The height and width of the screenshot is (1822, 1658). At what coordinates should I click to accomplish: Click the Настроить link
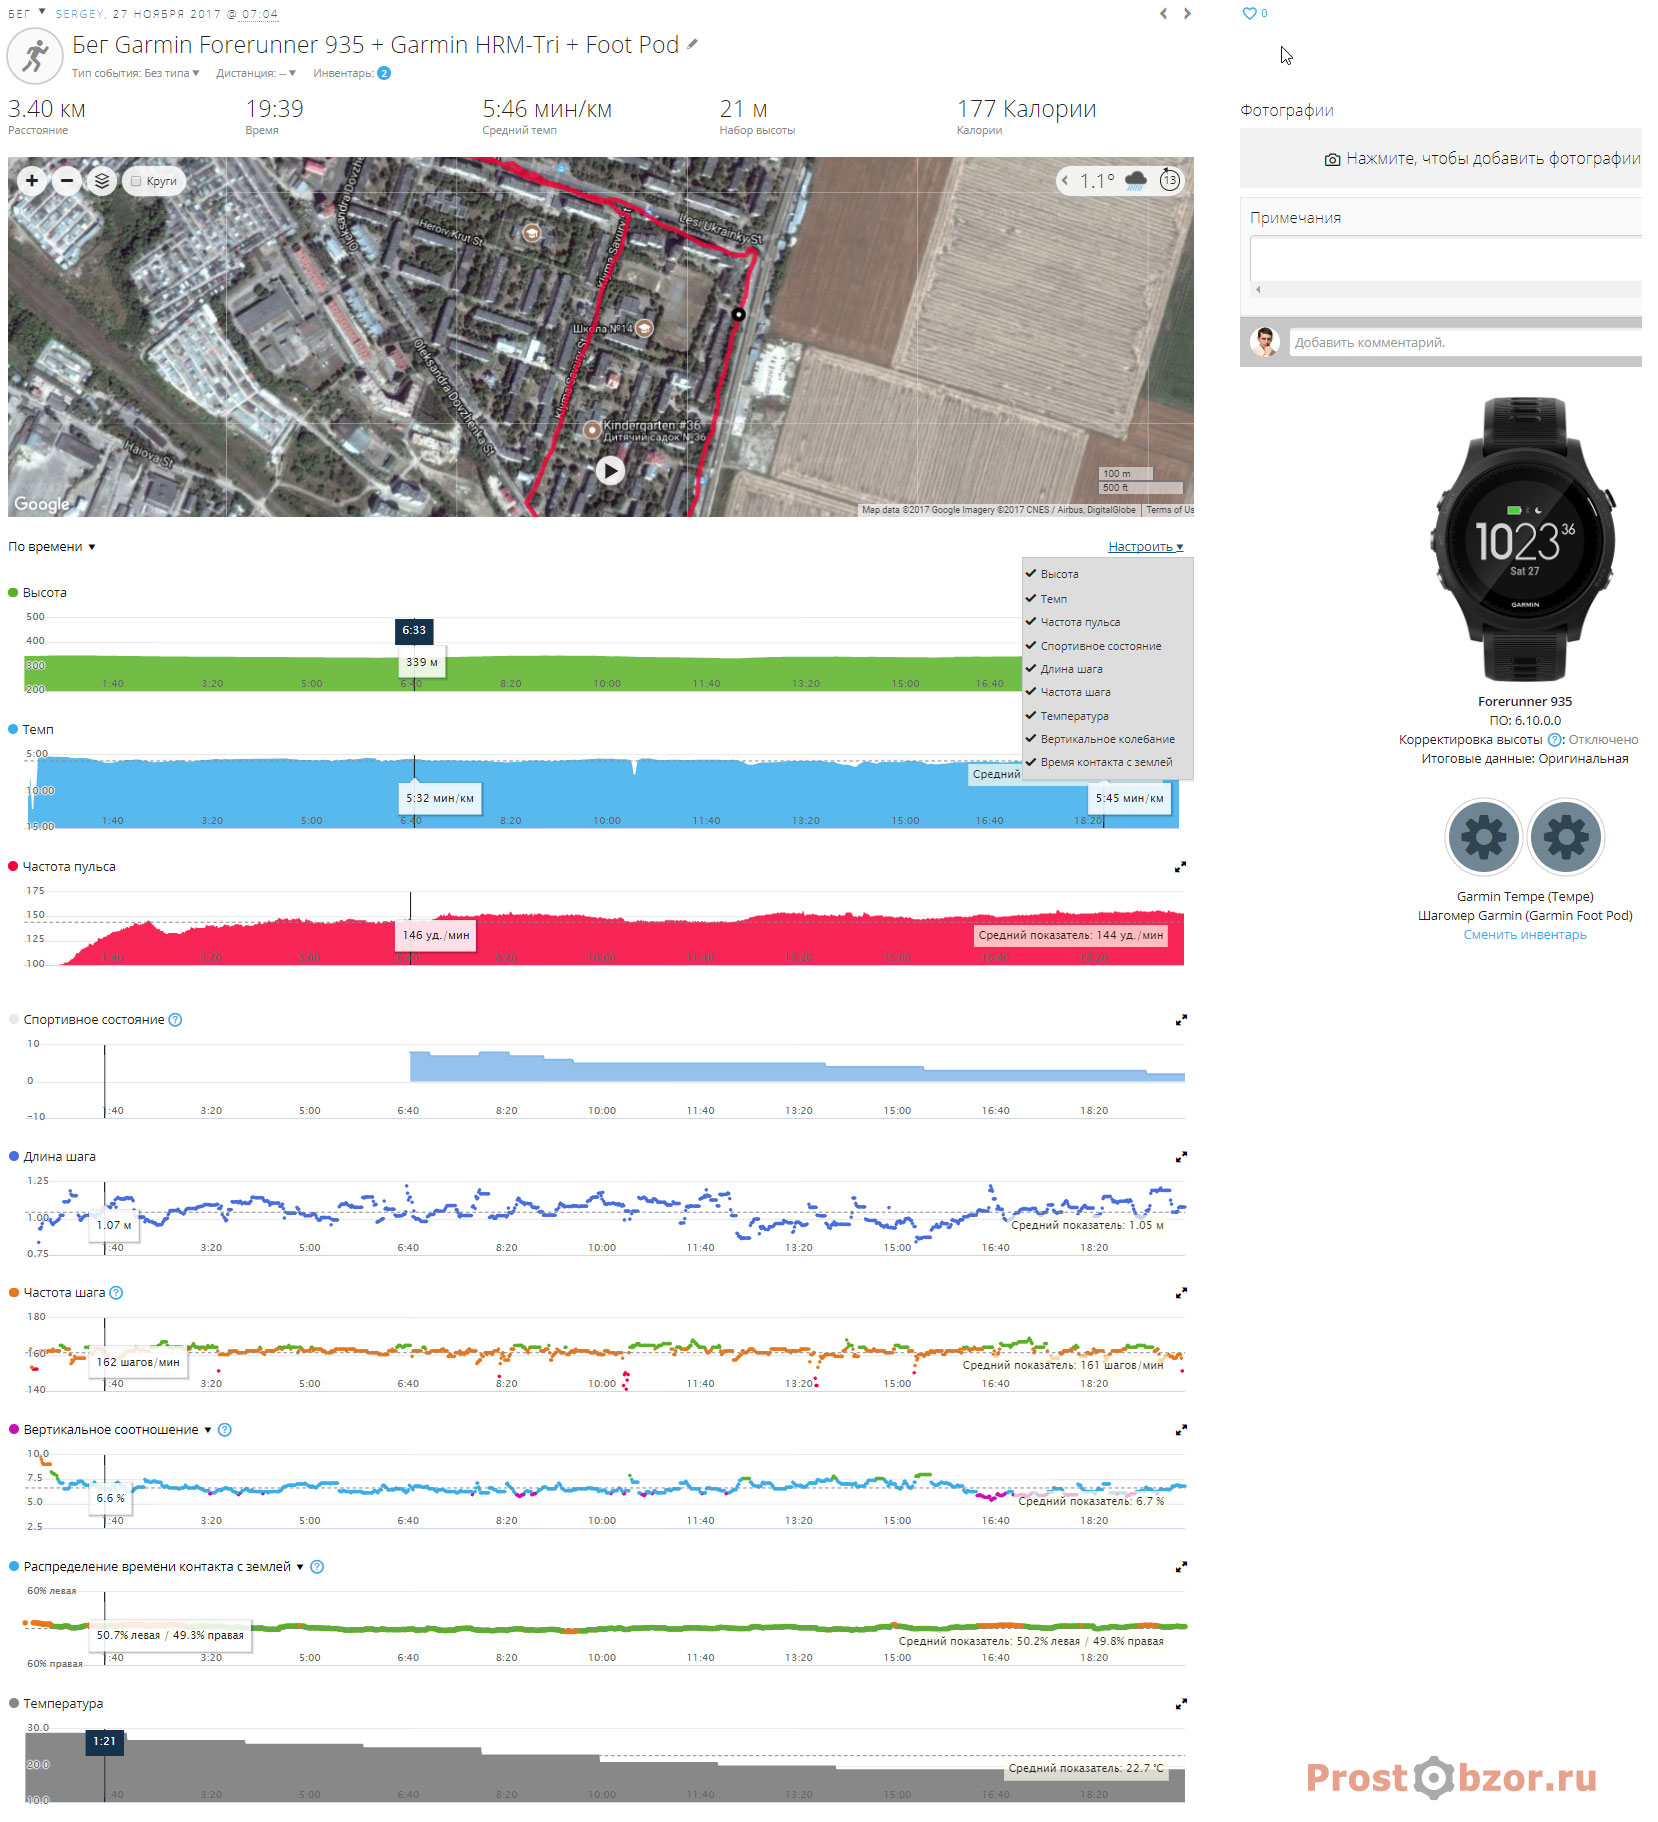(x=1145, y=547)
